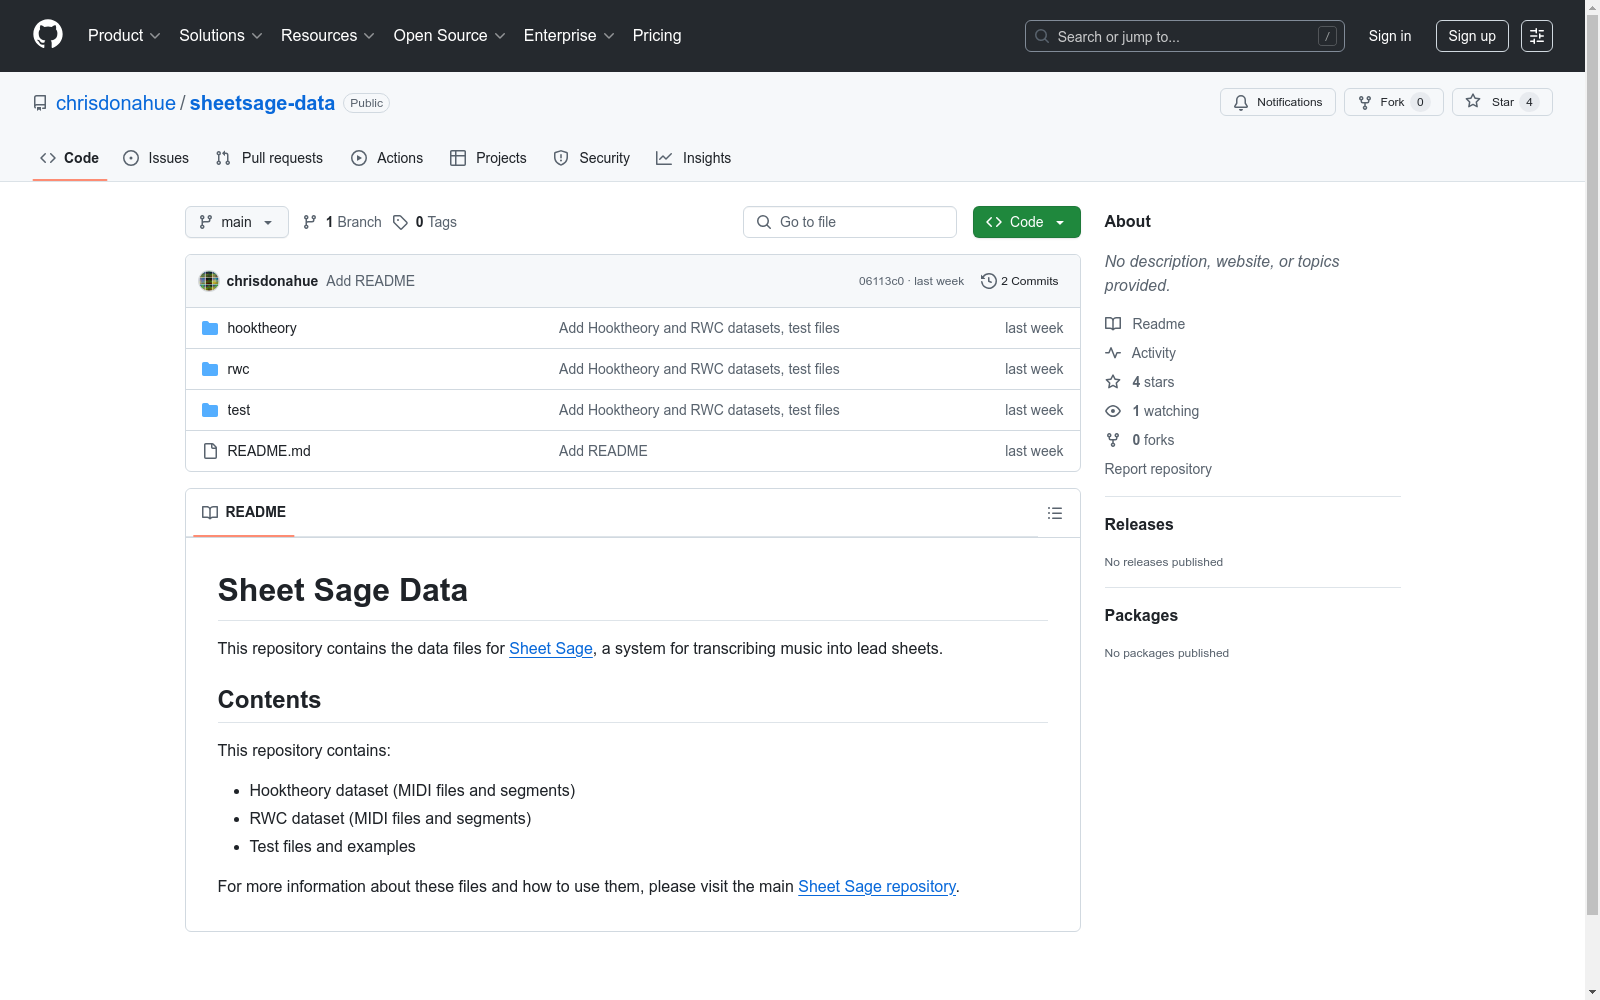Click the book icon beside Readme
Image resolution: width=1600 pixels, height=1000 pixels.
tap(1113, 324)
